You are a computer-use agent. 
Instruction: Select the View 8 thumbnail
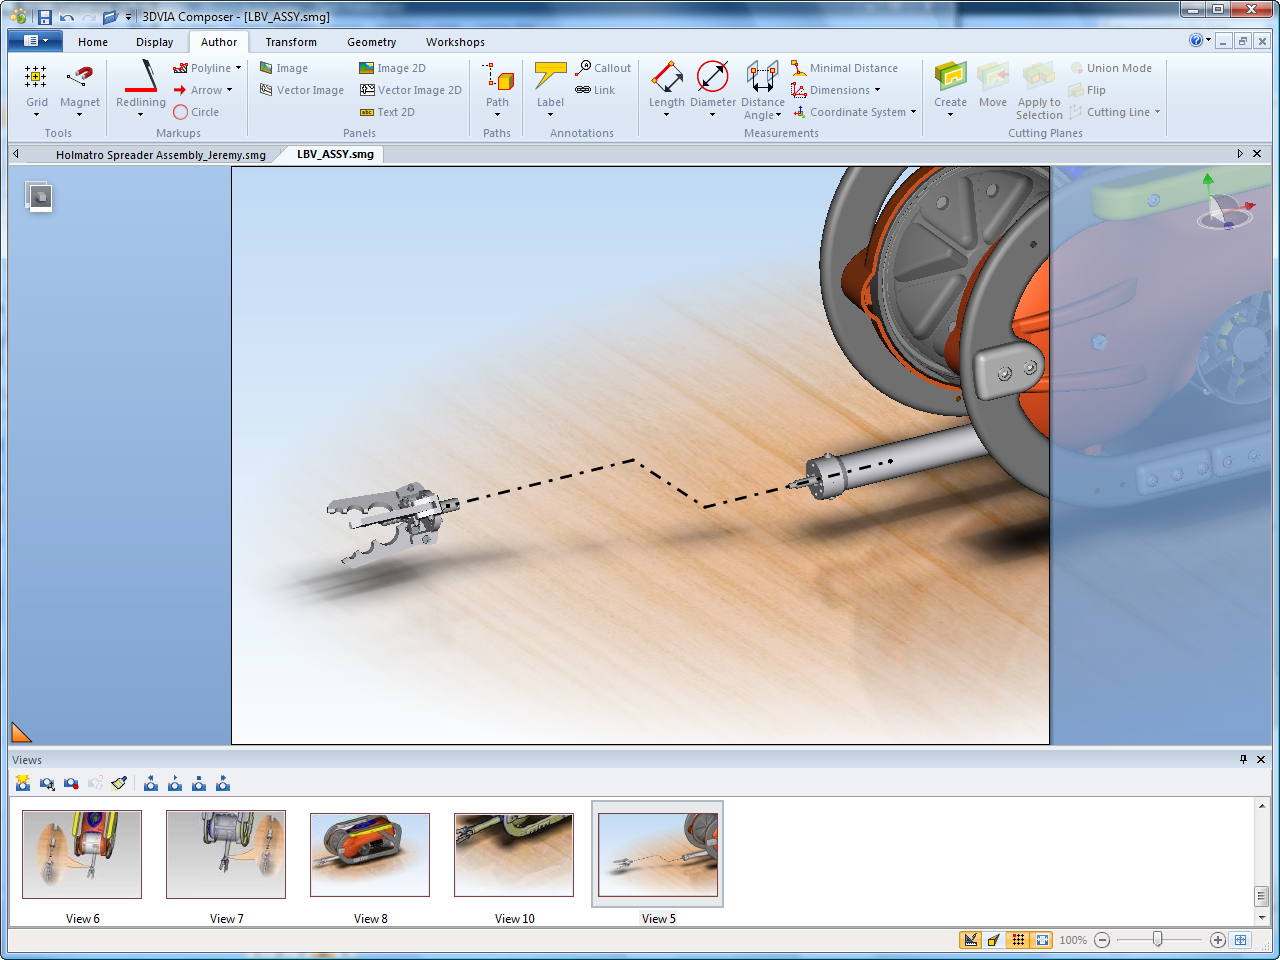coord(370,855)
